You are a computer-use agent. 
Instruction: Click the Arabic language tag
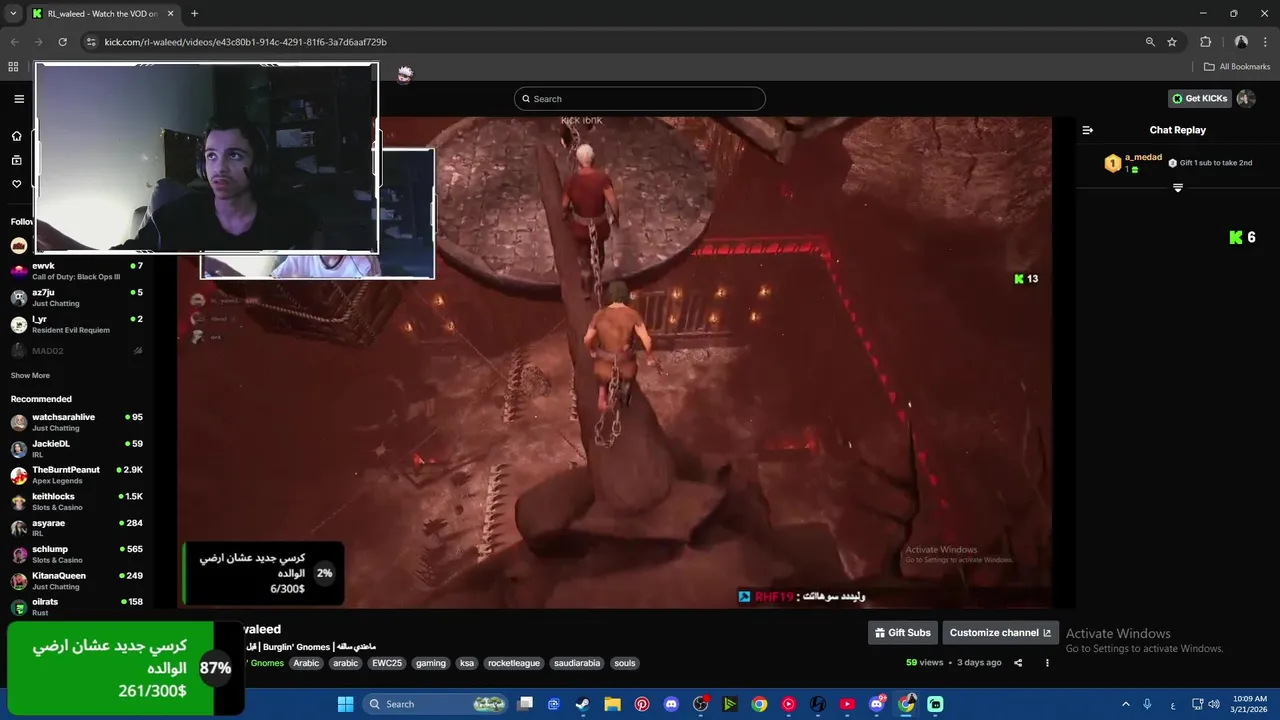pyautogui.click(x=306, y=663)
